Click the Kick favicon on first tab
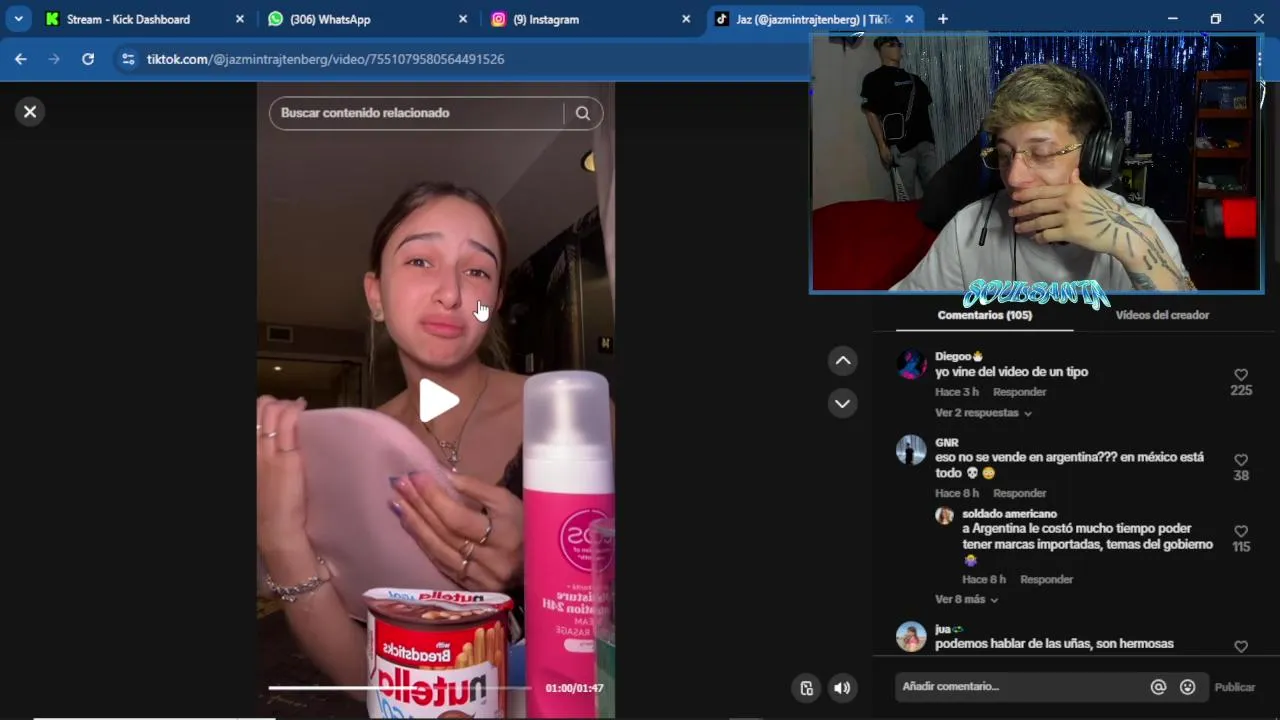 tap(53, 19)
